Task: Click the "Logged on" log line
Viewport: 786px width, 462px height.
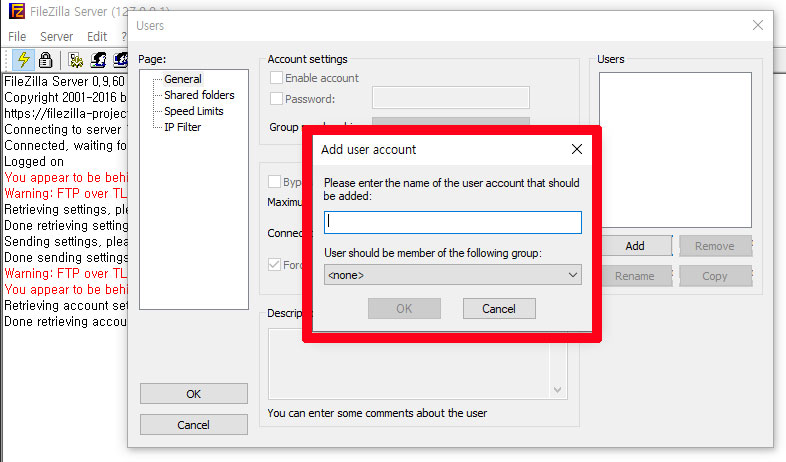Action: tap(34, 161)
